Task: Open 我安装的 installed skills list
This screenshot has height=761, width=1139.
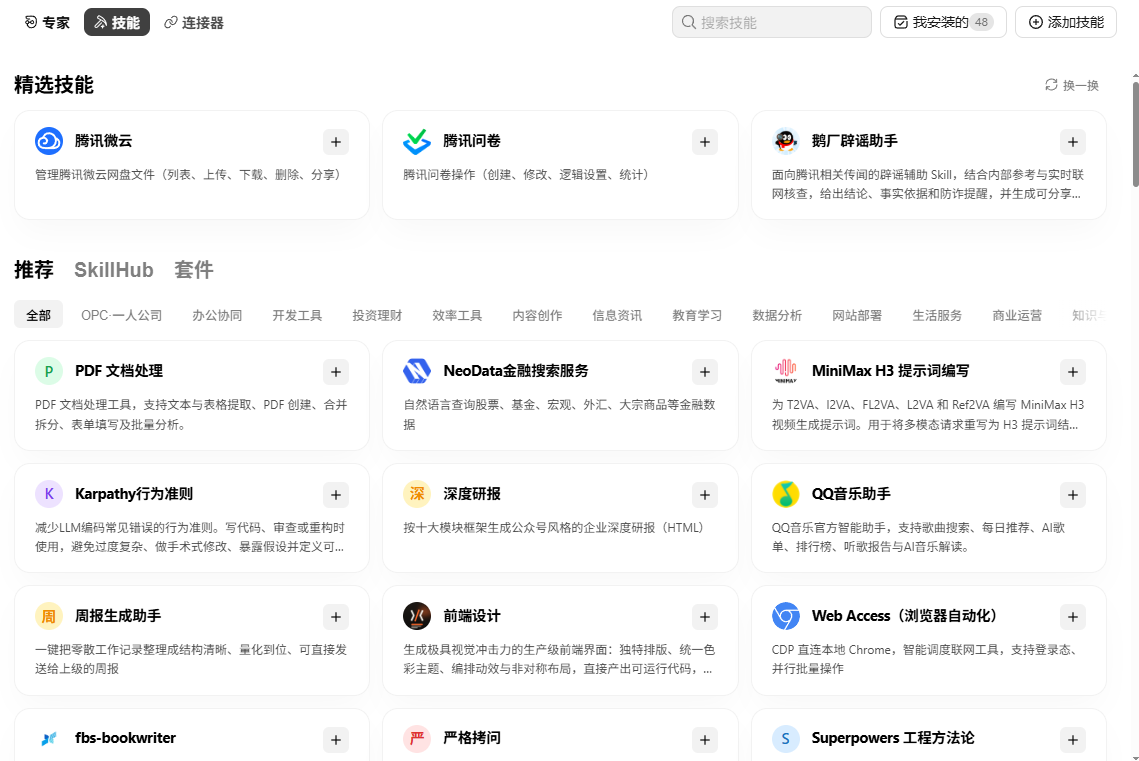Action: tap(943, 23)
